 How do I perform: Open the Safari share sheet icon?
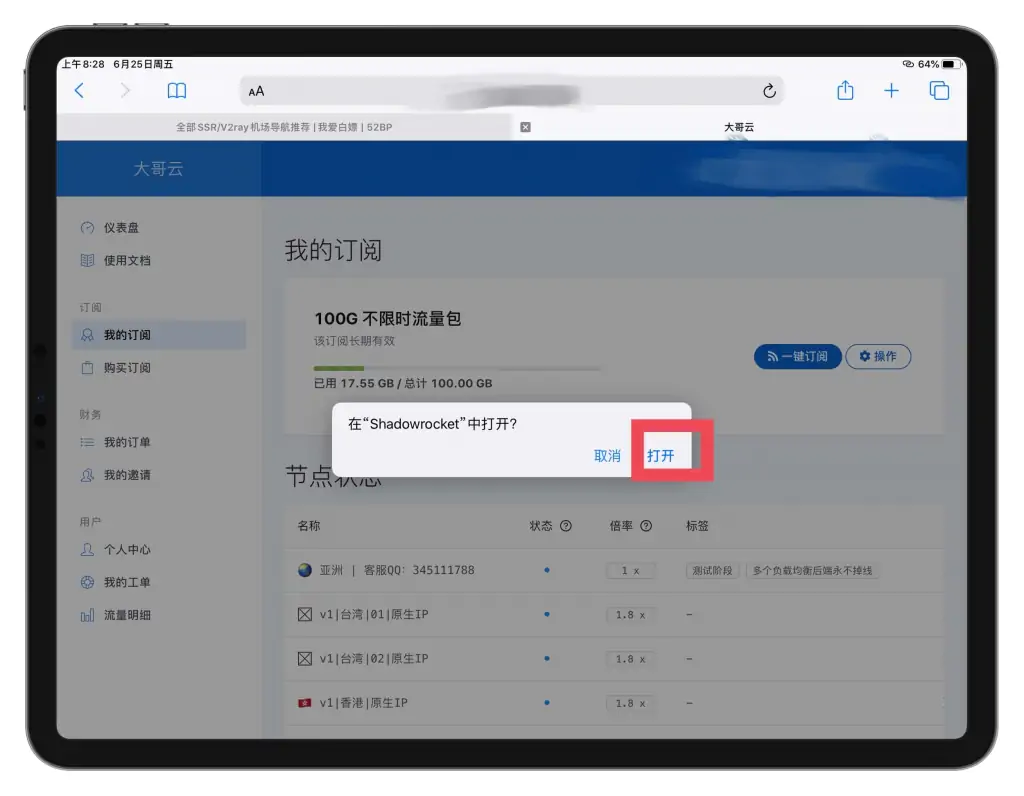coord(845,90)
